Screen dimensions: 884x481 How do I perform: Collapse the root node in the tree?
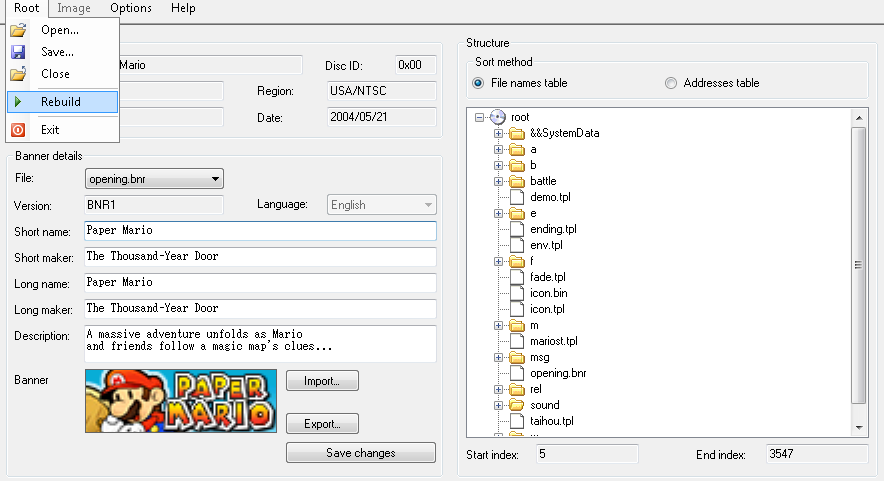pos(479,117)
